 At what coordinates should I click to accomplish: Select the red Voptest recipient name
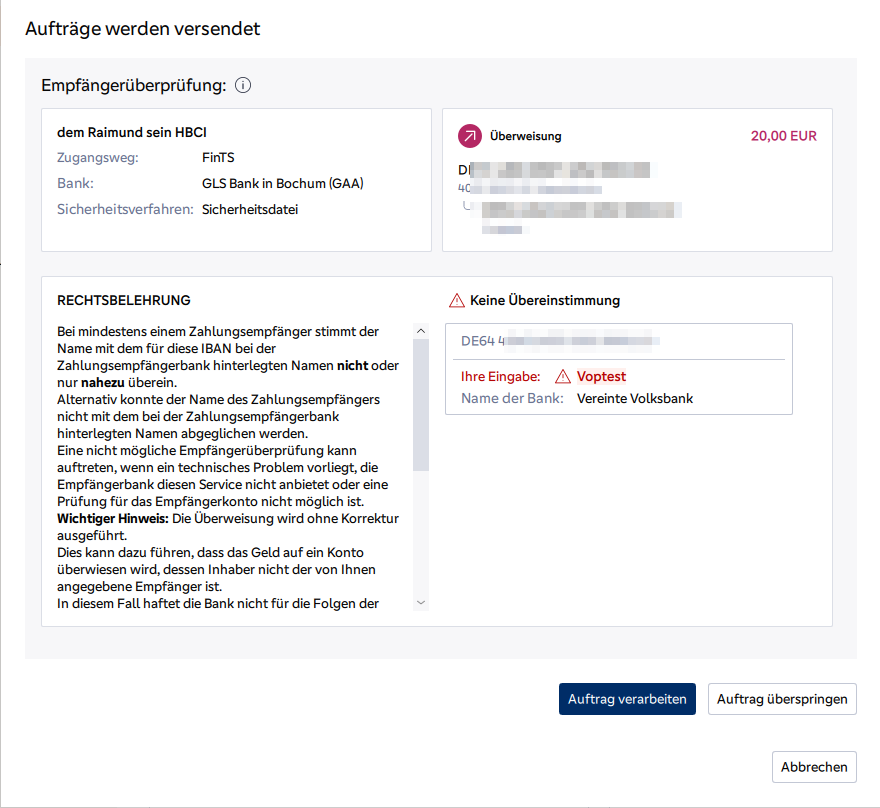coord(601,377)
